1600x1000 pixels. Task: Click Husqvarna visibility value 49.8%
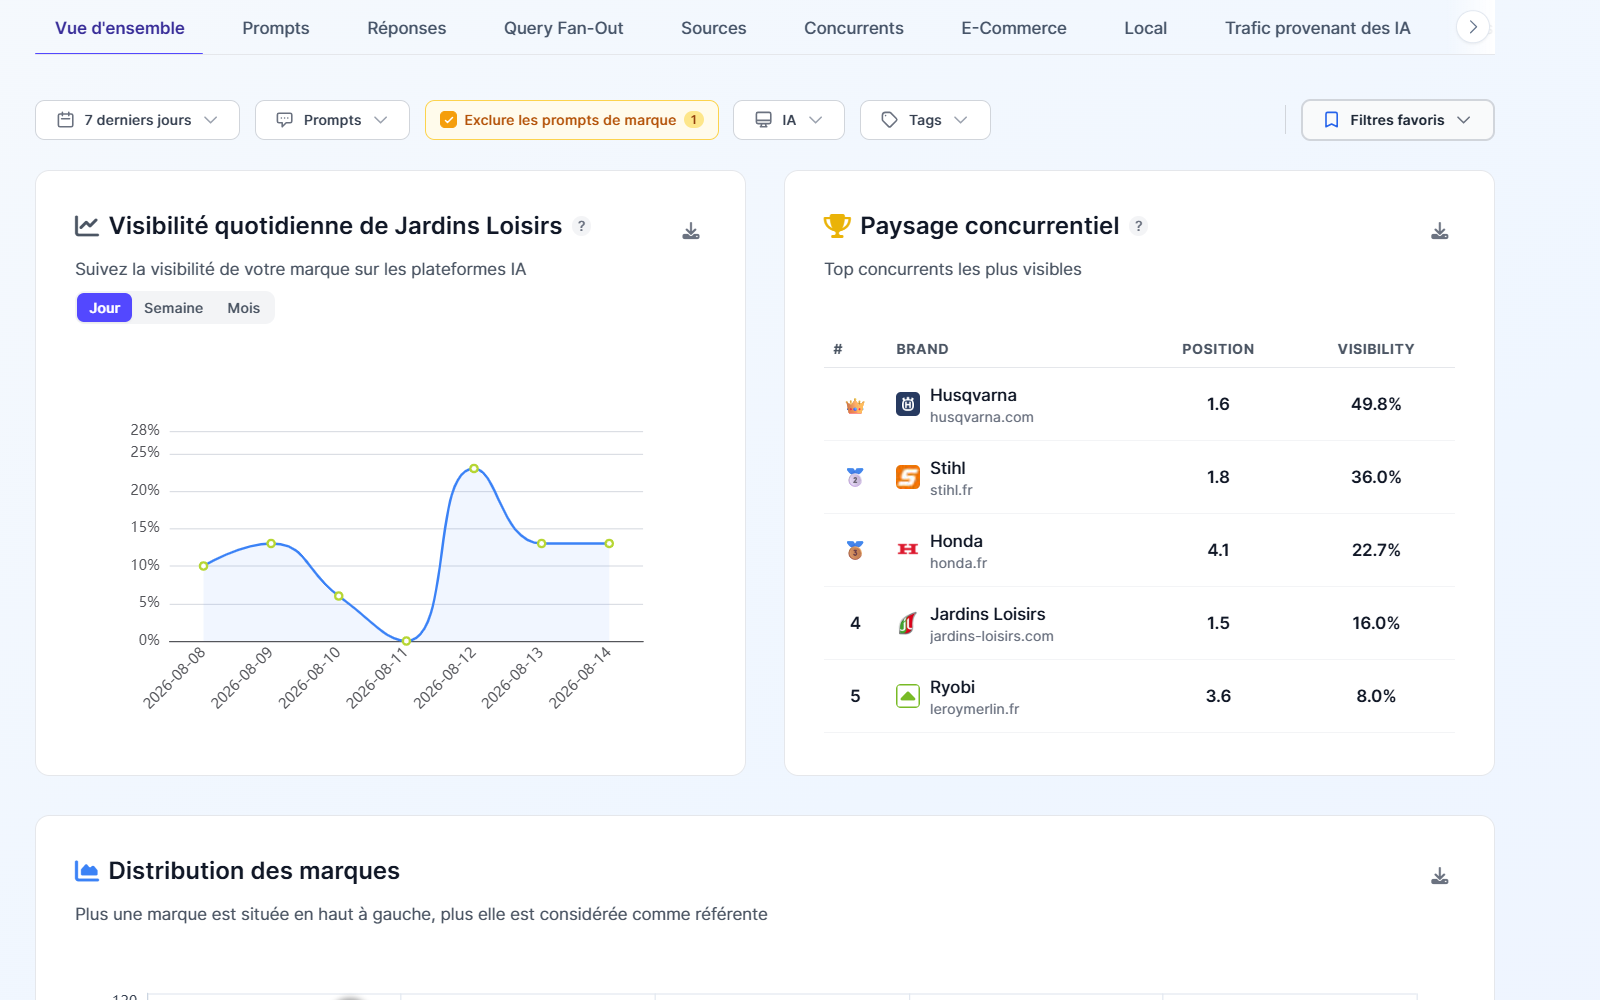[1376, 404]
